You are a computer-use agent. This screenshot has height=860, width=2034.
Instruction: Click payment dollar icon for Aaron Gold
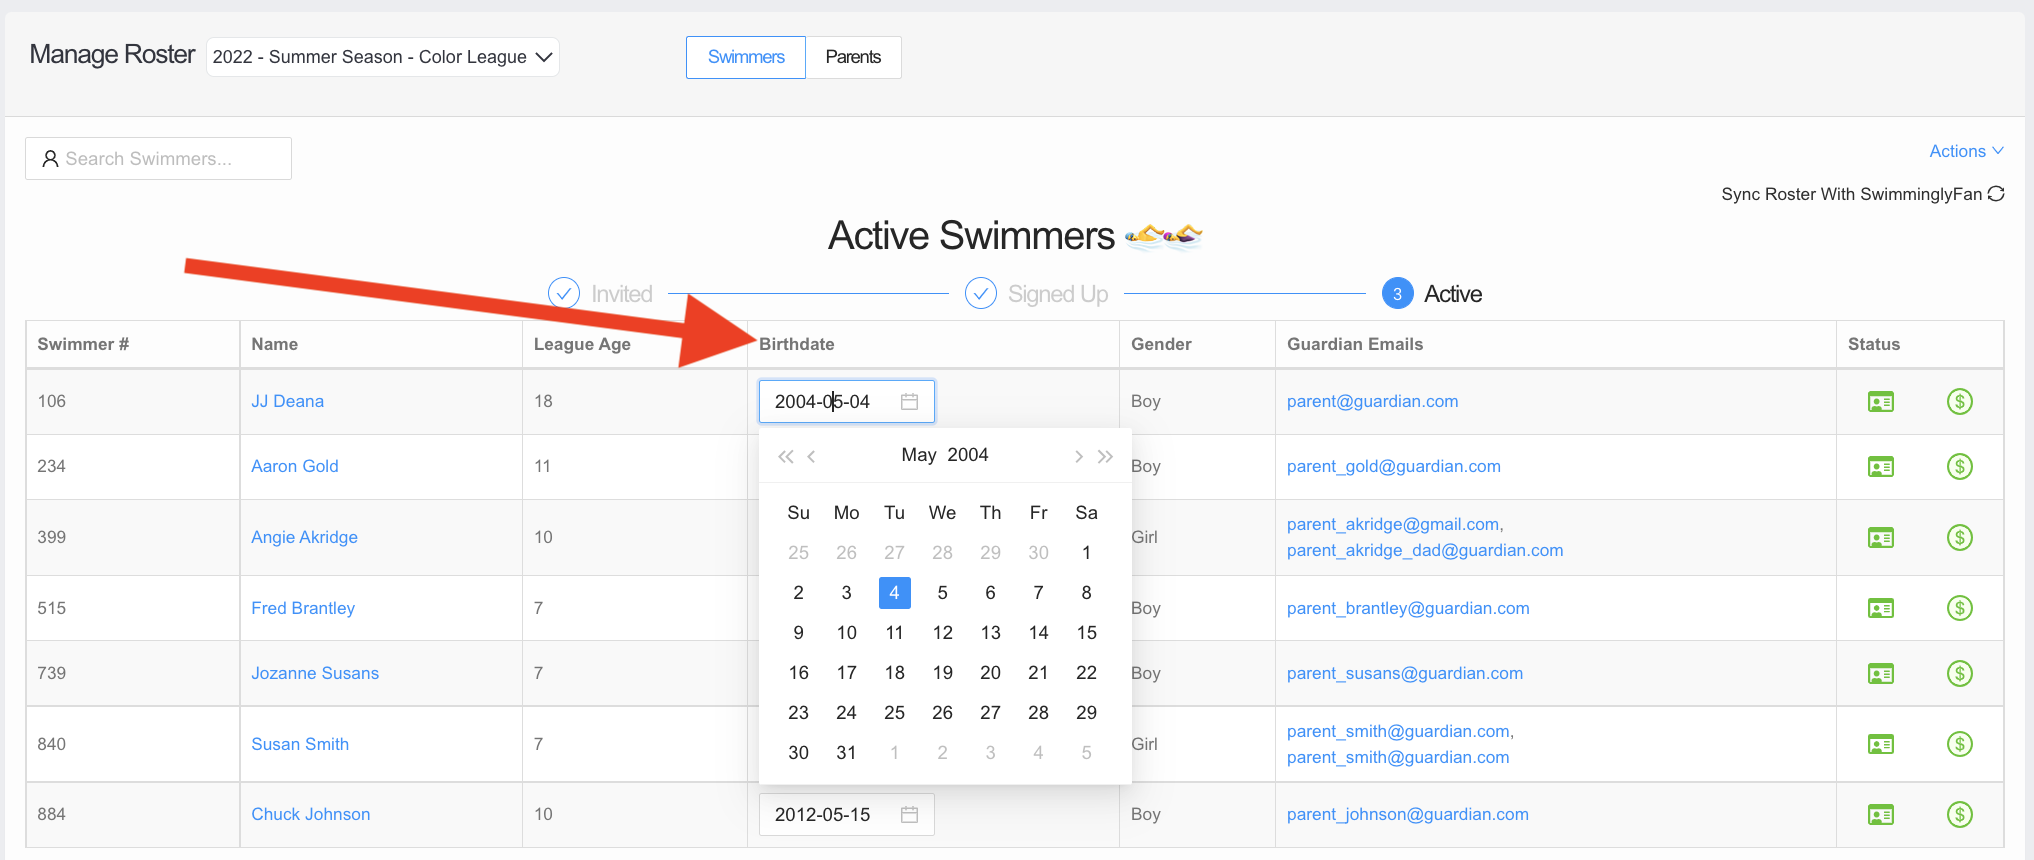click(1960, 467)
